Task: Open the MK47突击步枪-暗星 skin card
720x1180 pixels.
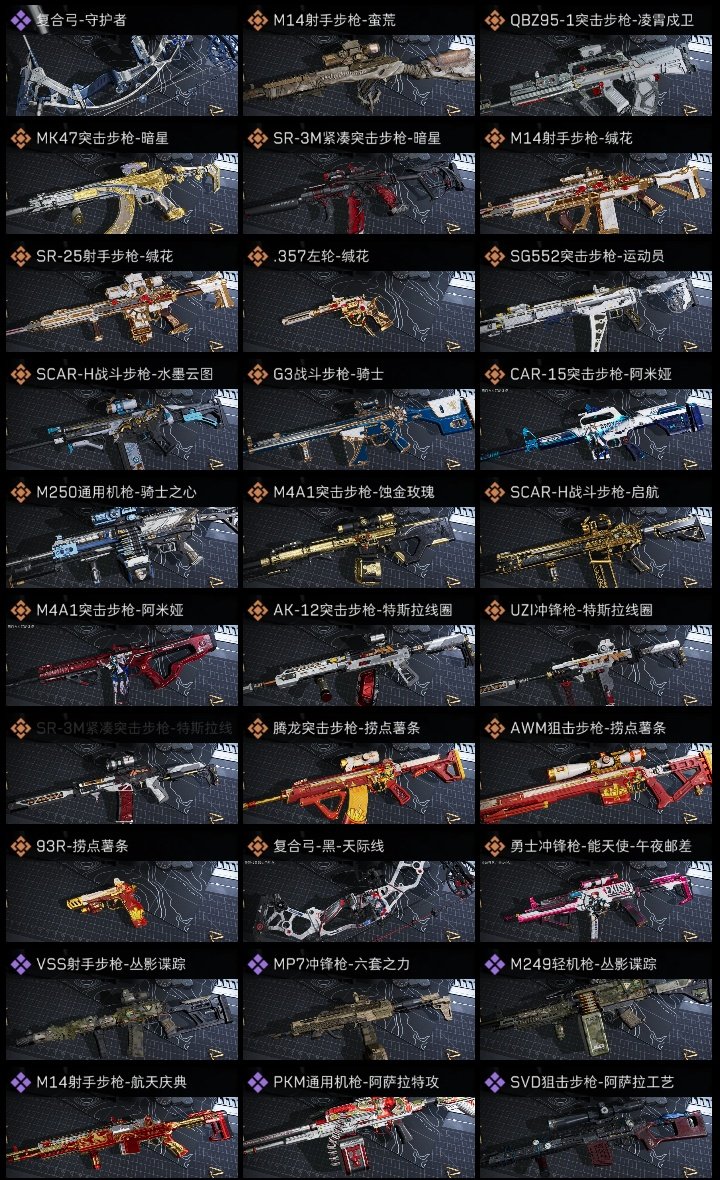Action: (x=122, y=181)
